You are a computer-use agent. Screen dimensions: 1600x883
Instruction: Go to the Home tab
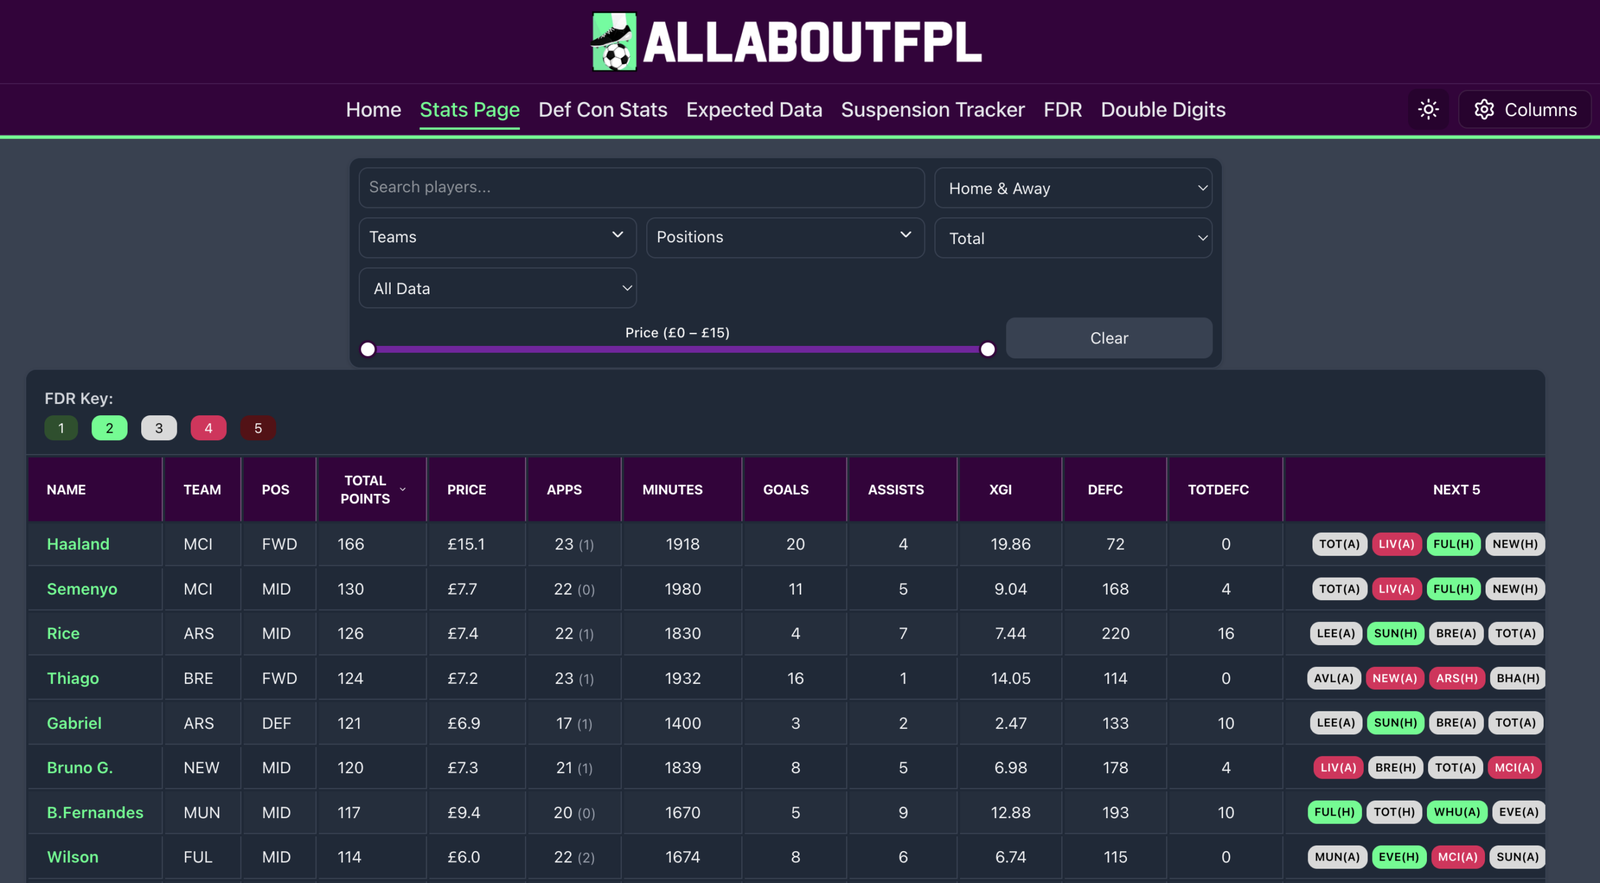click(373, 109)
